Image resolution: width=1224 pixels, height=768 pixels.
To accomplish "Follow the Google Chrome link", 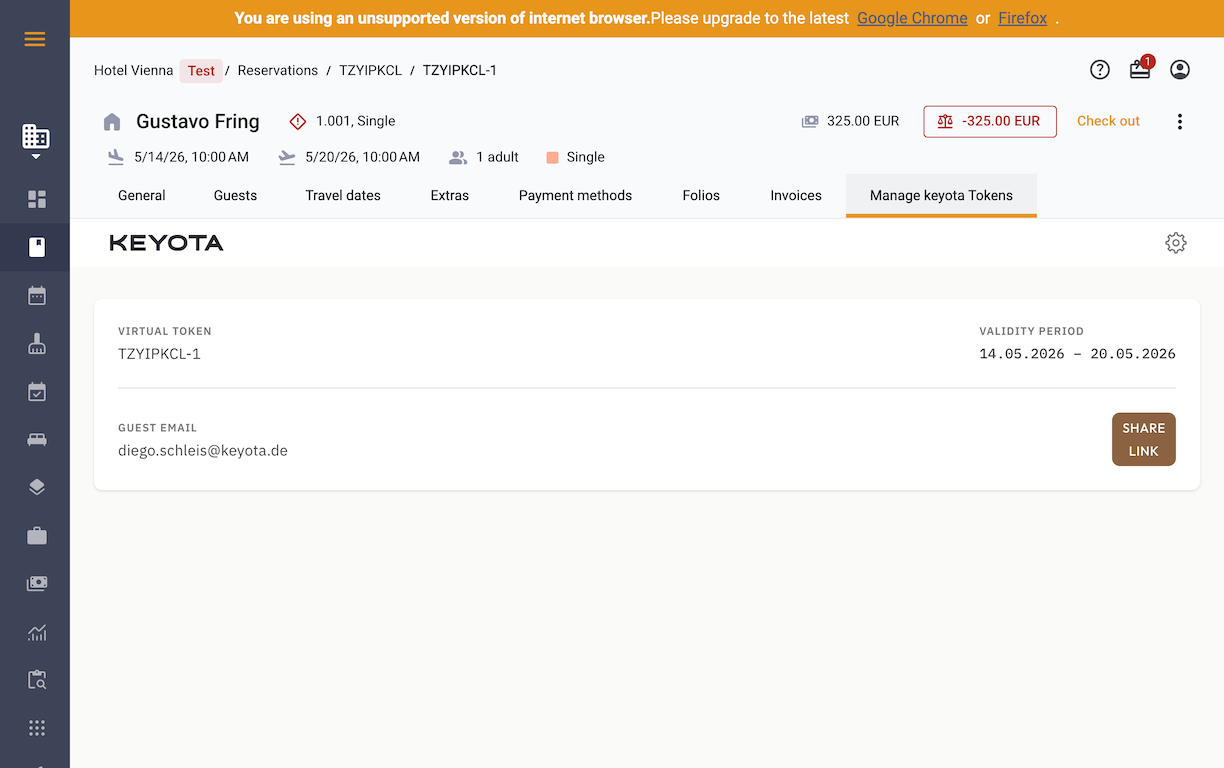I will coord(912,18).
